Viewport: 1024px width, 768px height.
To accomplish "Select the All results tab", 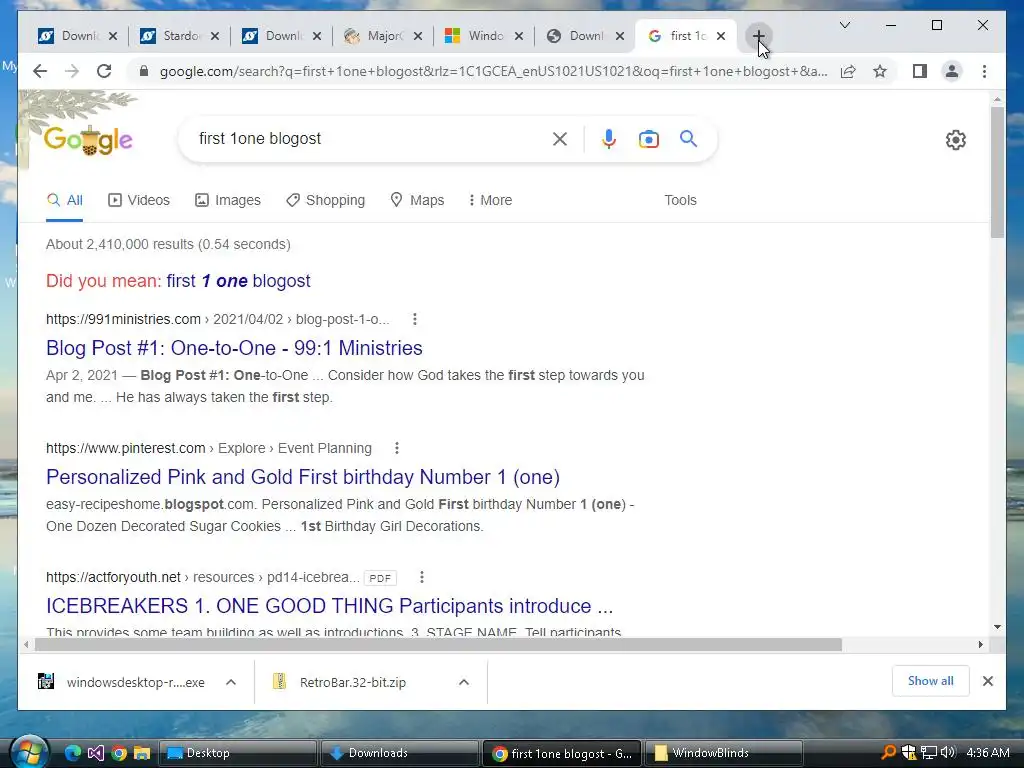I will 65,200.
